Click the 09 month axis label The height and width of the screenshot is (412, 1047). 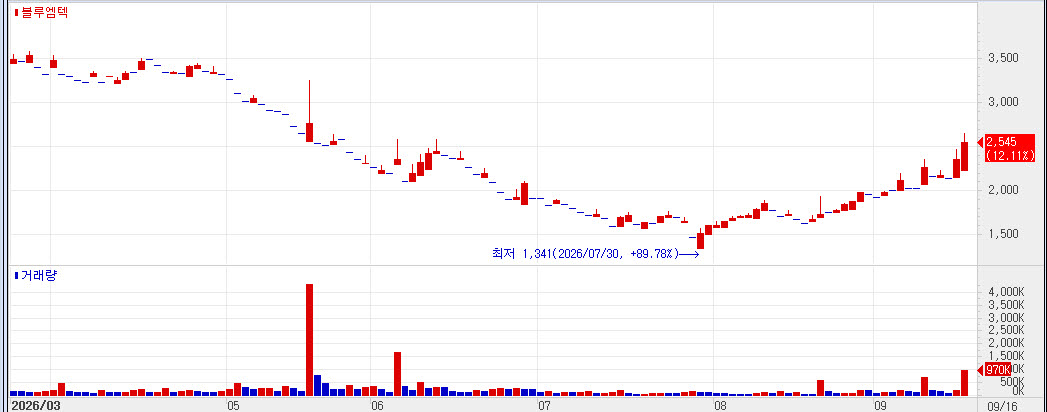pyautogui.click(x=880, y=406)
